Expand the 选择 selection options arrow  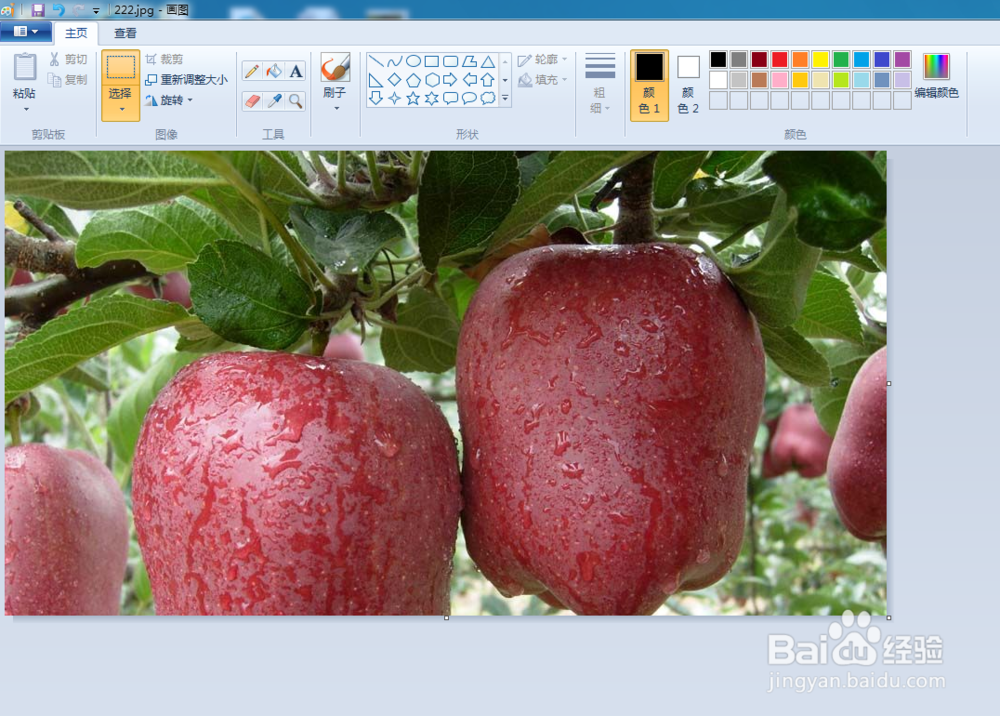pyautogui.click(x=121, y=109)
